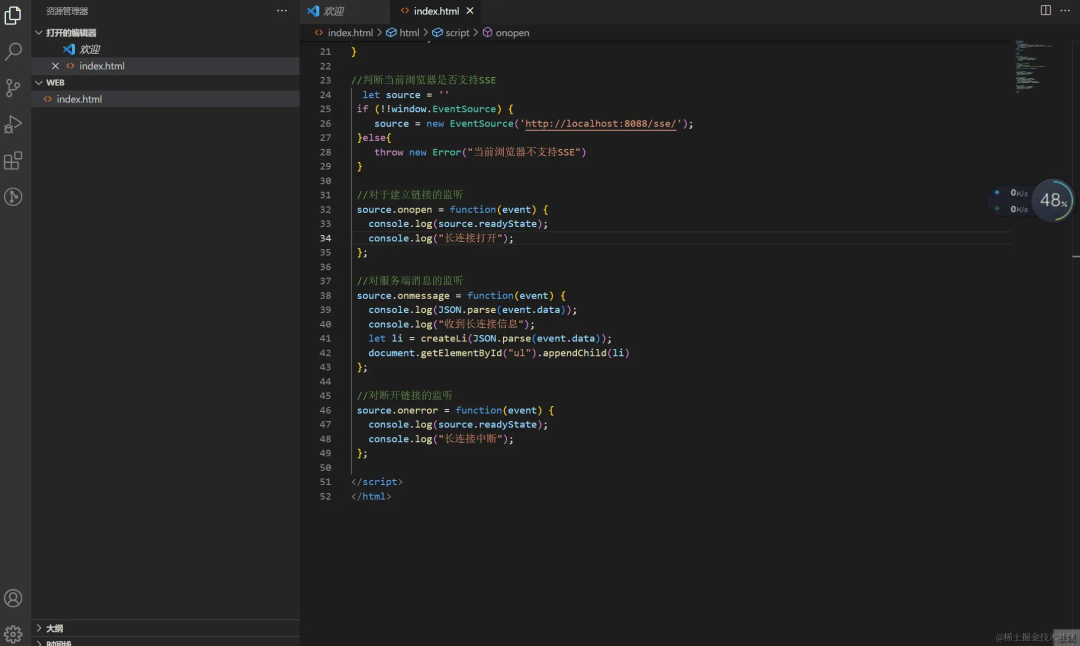The width and height of the screenshot is (1080, 646).
Task: Open the Search view icon
Action: pyautogui.click(x=13, y=52)
